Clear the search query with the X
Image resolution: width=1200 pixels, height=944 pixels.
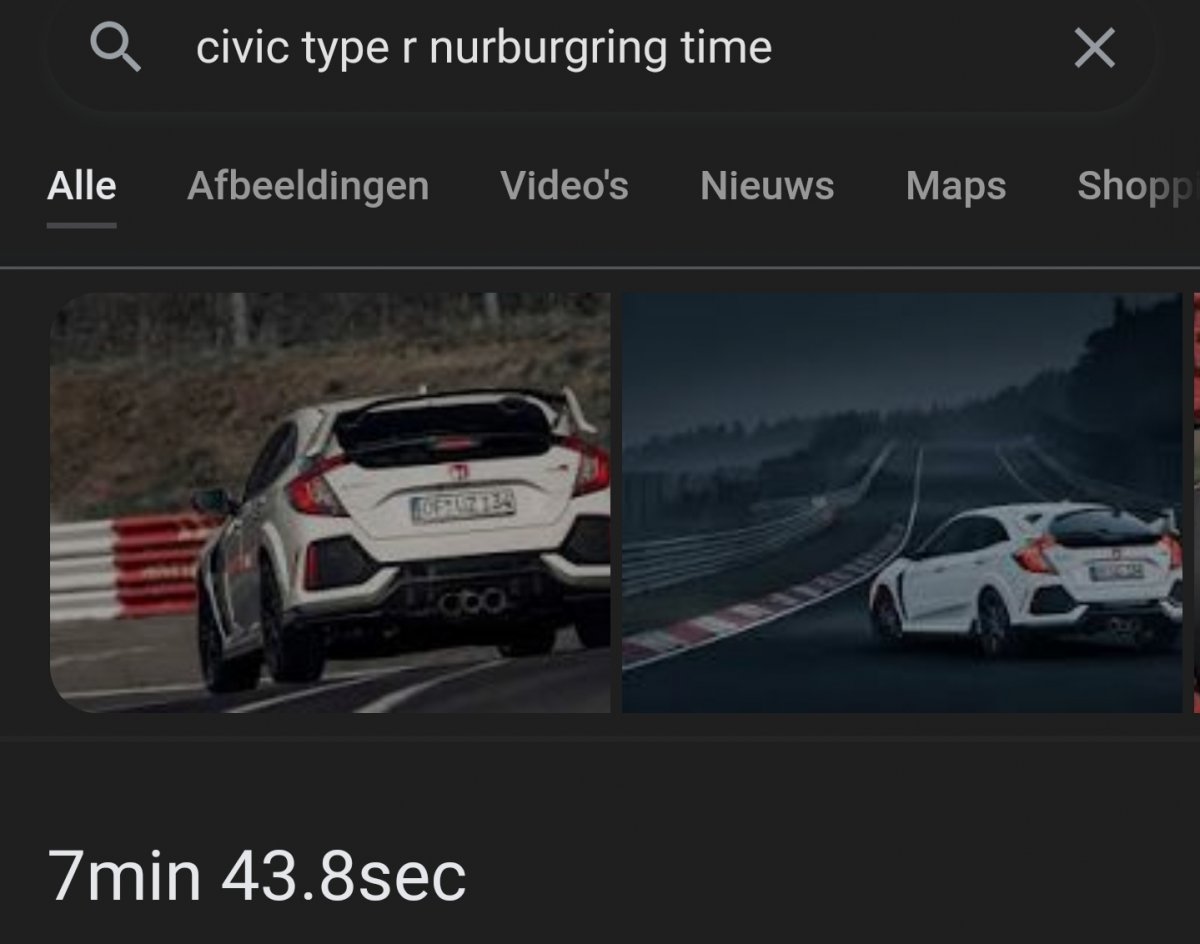pyautogui.click(x=1094, y=48)
